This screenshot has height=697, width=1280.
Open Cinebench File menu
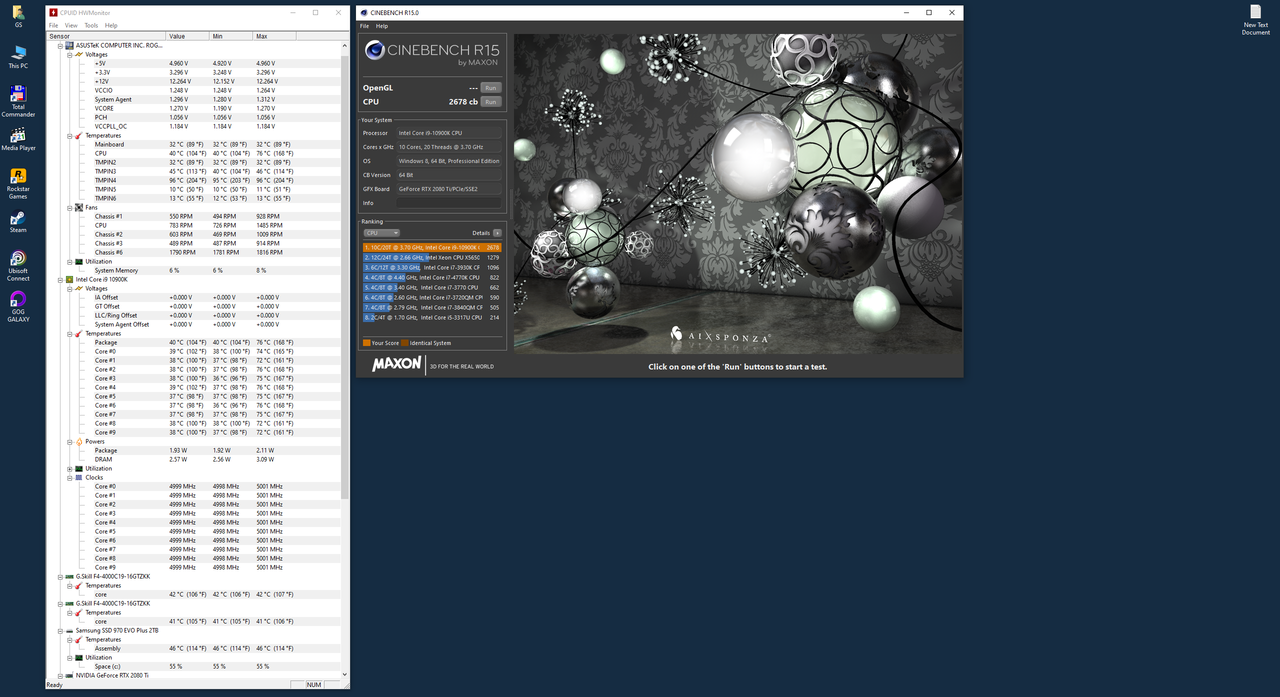pyautogui.click(x=364, y=26)
